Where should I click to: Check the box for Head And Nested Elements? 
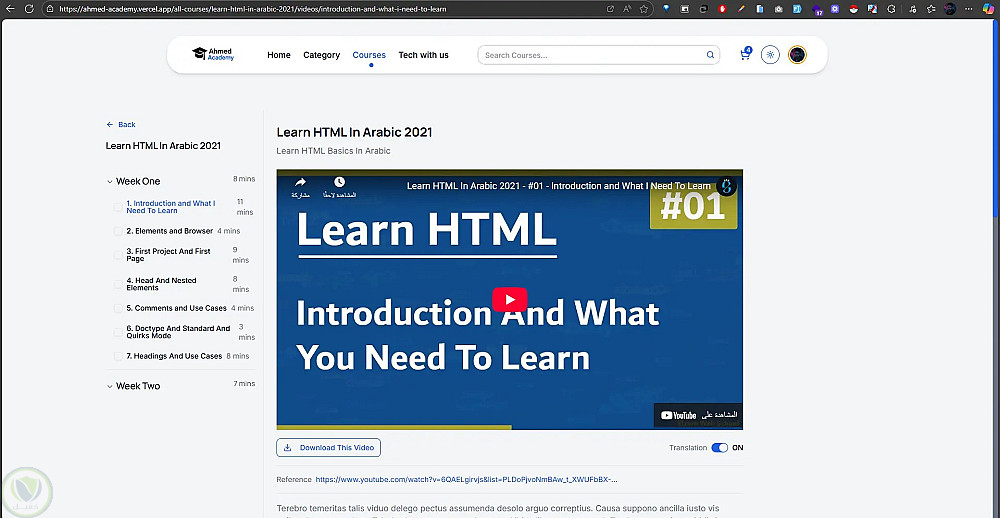click(x=118, y=285)
